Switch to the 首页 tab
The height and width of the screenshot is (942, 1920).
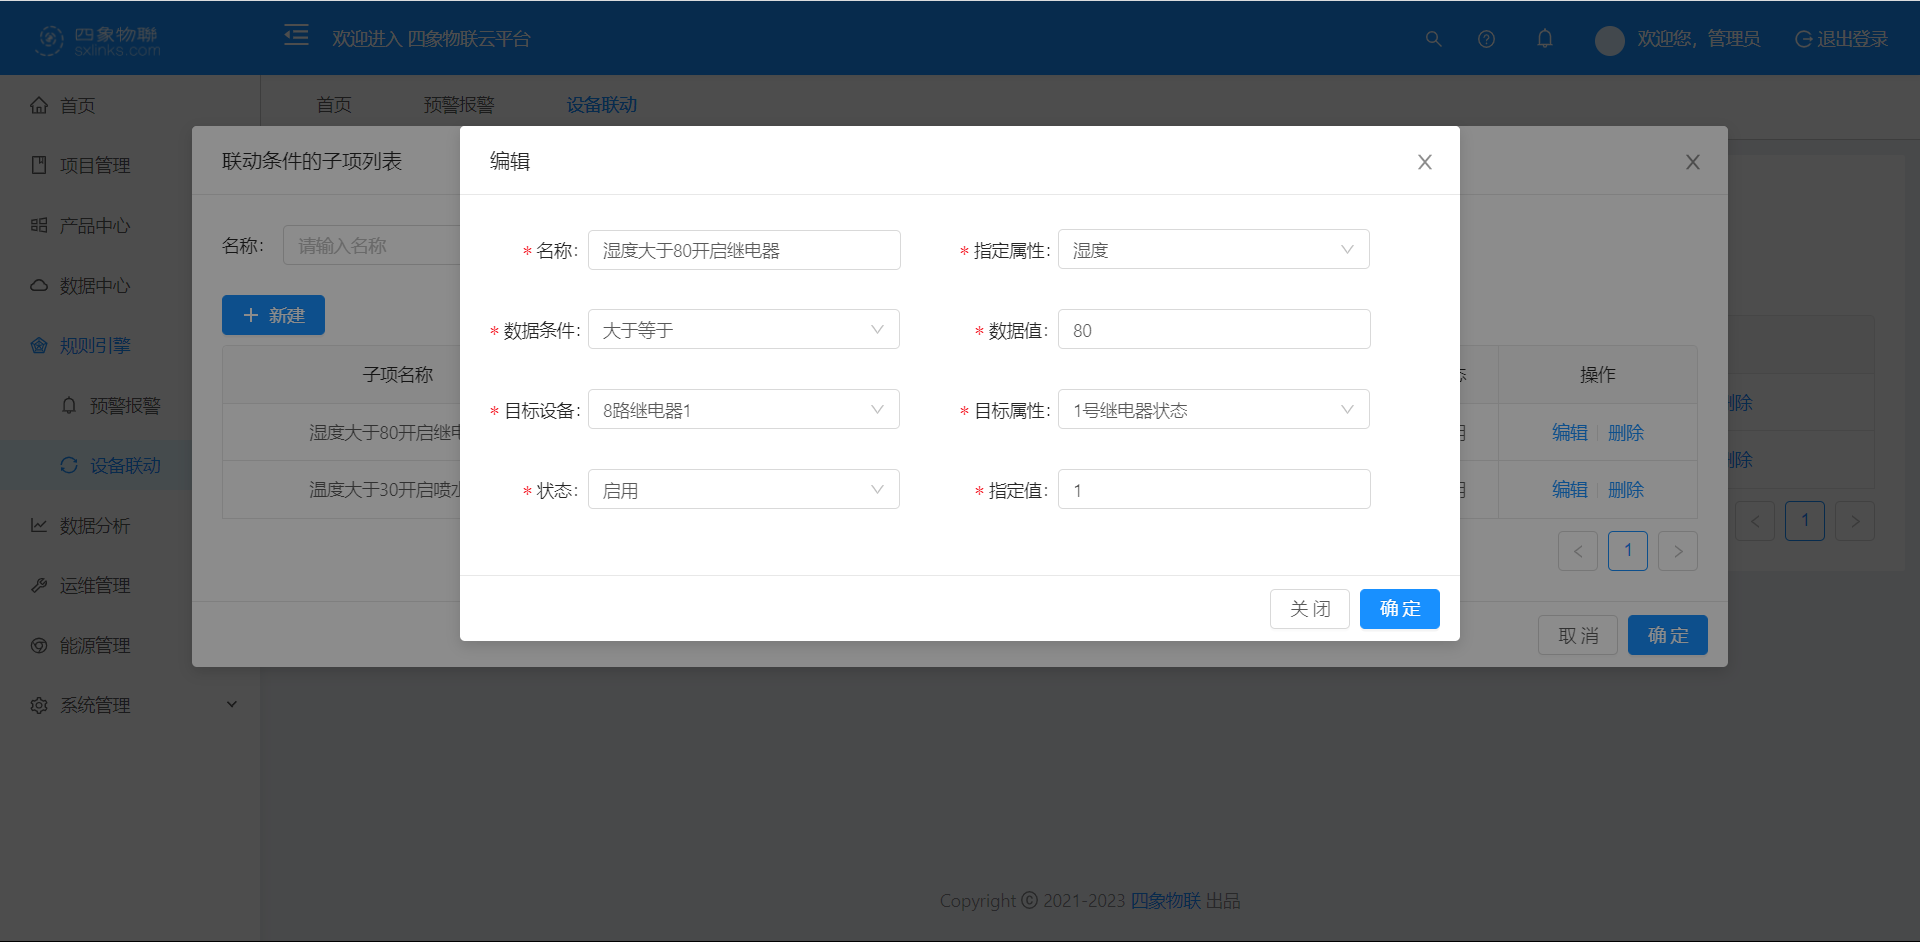pyautogui.click(x=334, y=104)
